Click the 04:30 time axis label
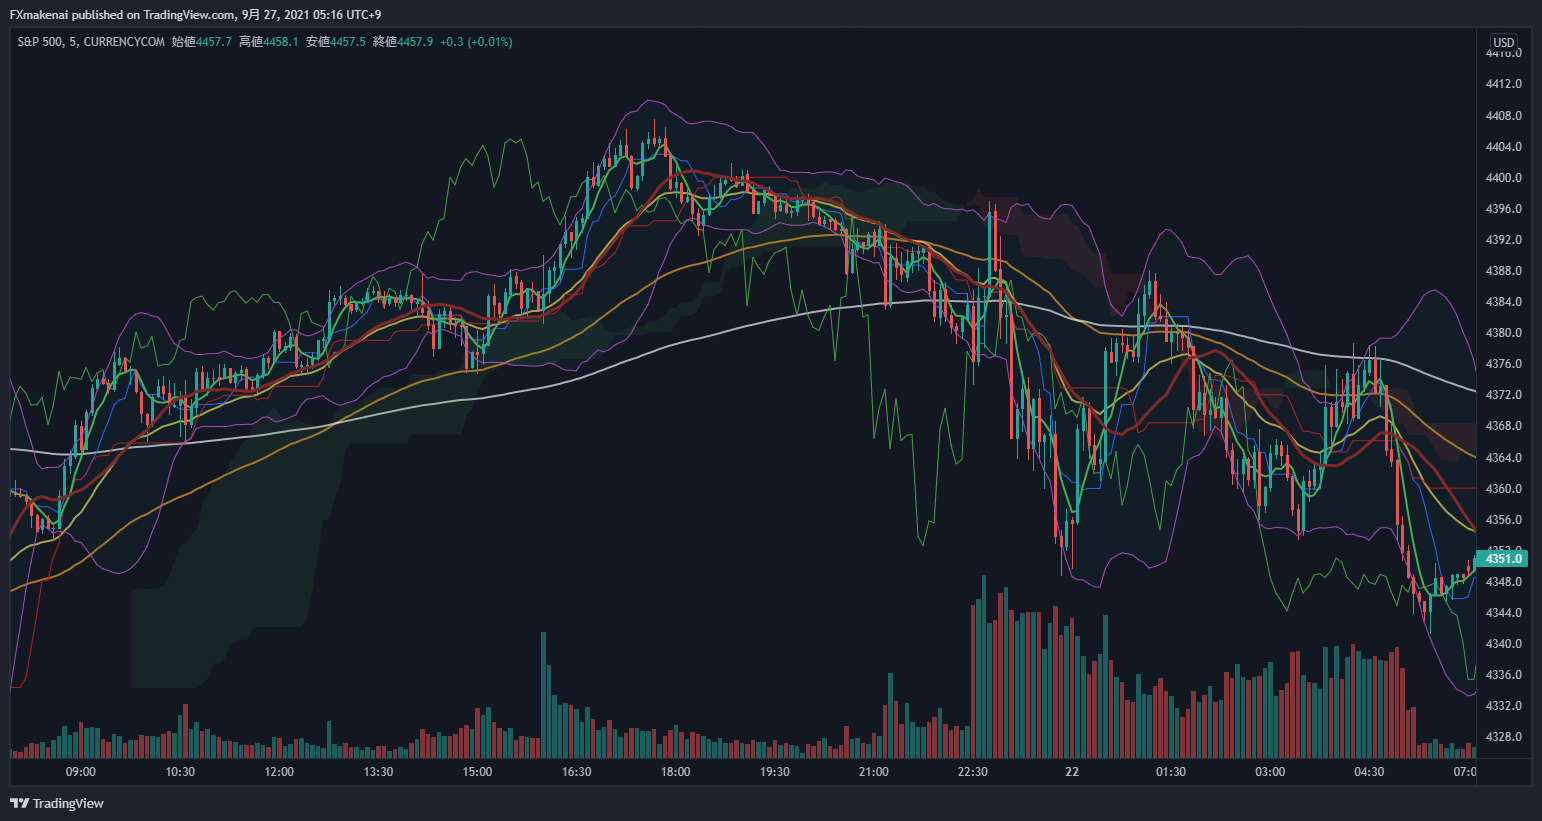Image resolution: width=1542 pixels, height=821 pixels. click(x=1369, y=772)
